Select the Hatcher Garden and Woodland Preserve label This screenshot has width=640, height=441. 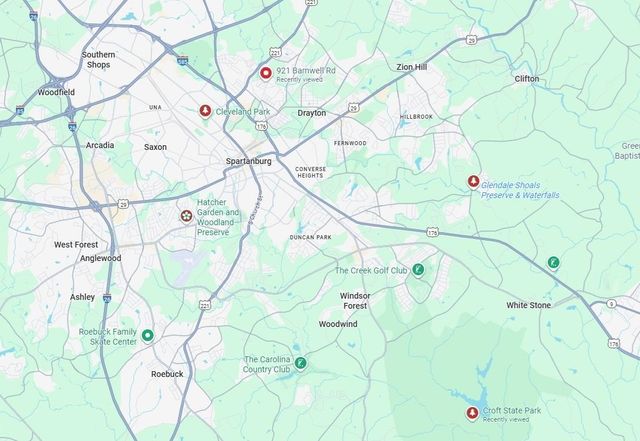click(218, 217)
